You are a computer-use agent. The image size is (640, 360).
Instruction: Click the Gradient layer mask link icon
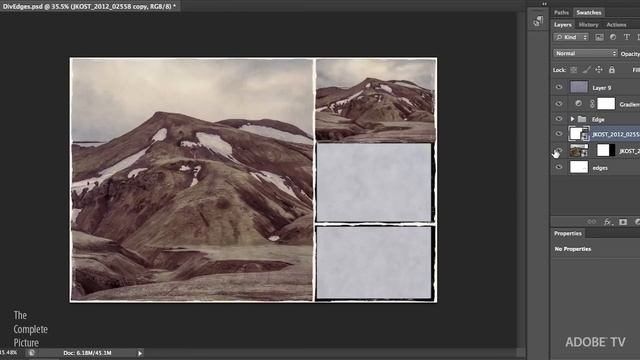[592, 104]
